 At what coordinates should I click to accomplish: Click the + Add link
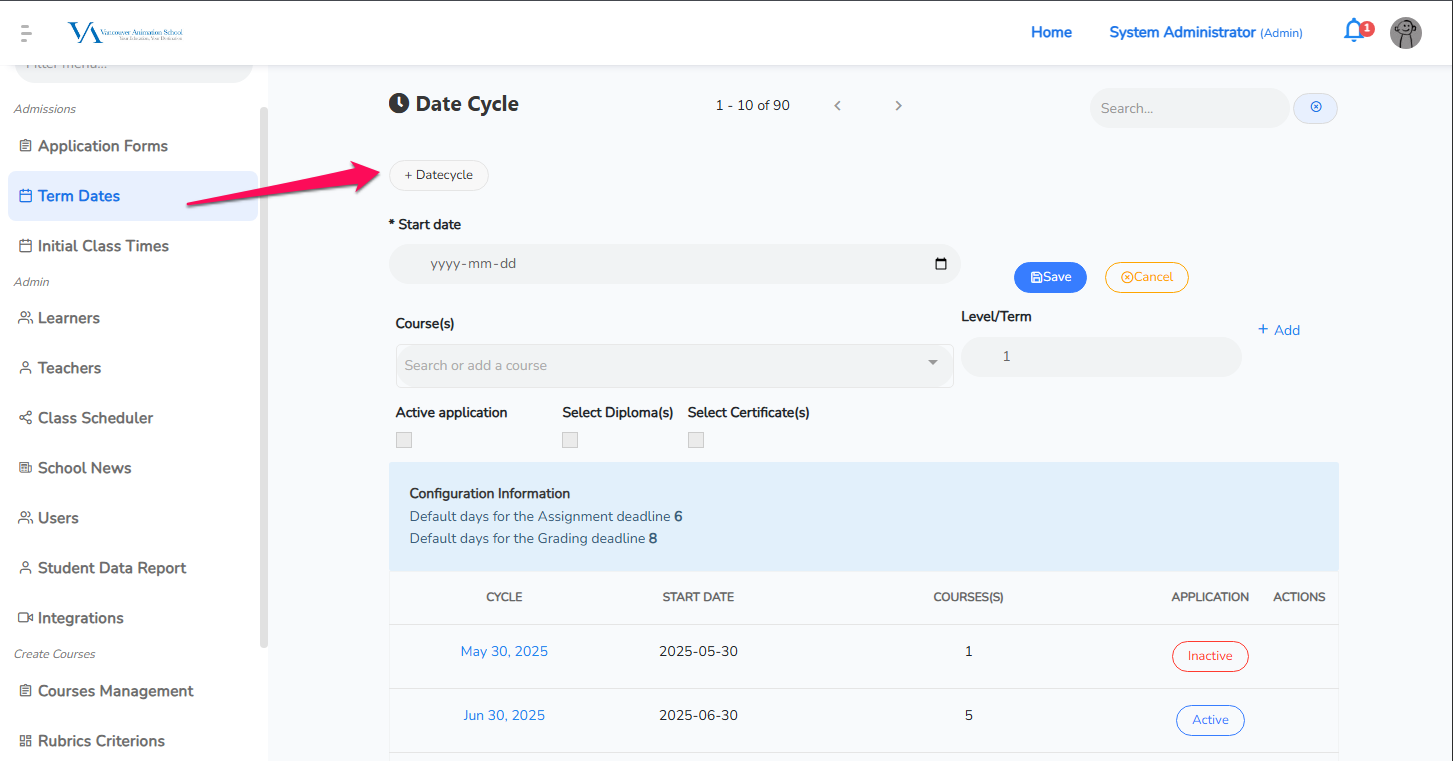click(1279, 330)
